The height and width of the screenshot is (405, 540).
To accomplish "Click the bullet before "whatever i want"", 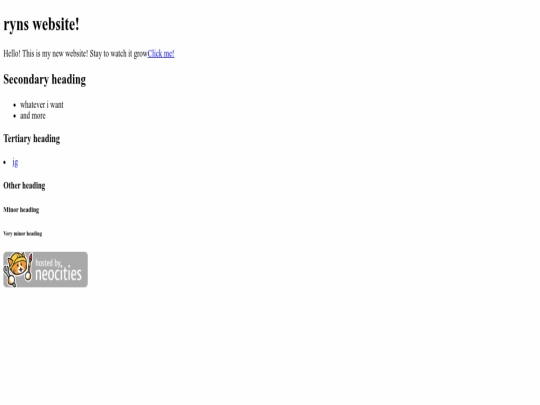I will (x=14, y=105).
